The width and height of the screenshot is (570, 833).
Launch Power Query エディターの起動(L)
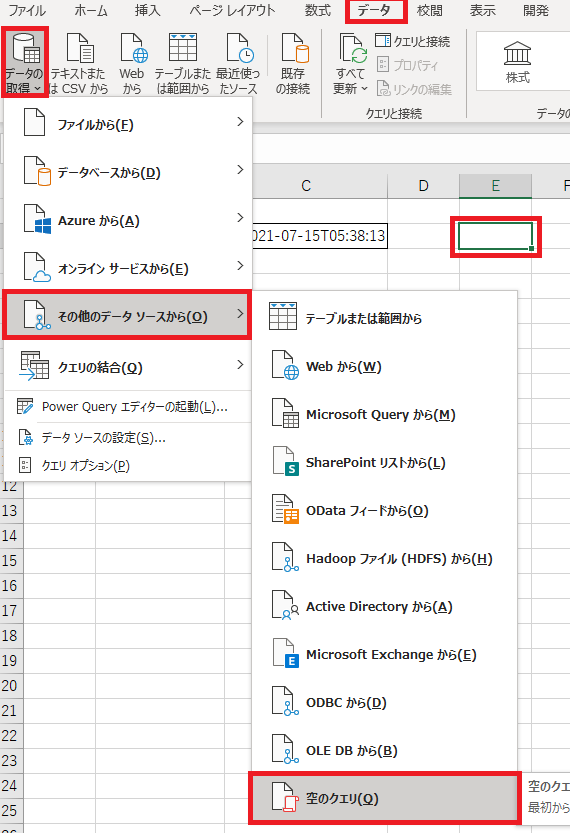point(127,407)
